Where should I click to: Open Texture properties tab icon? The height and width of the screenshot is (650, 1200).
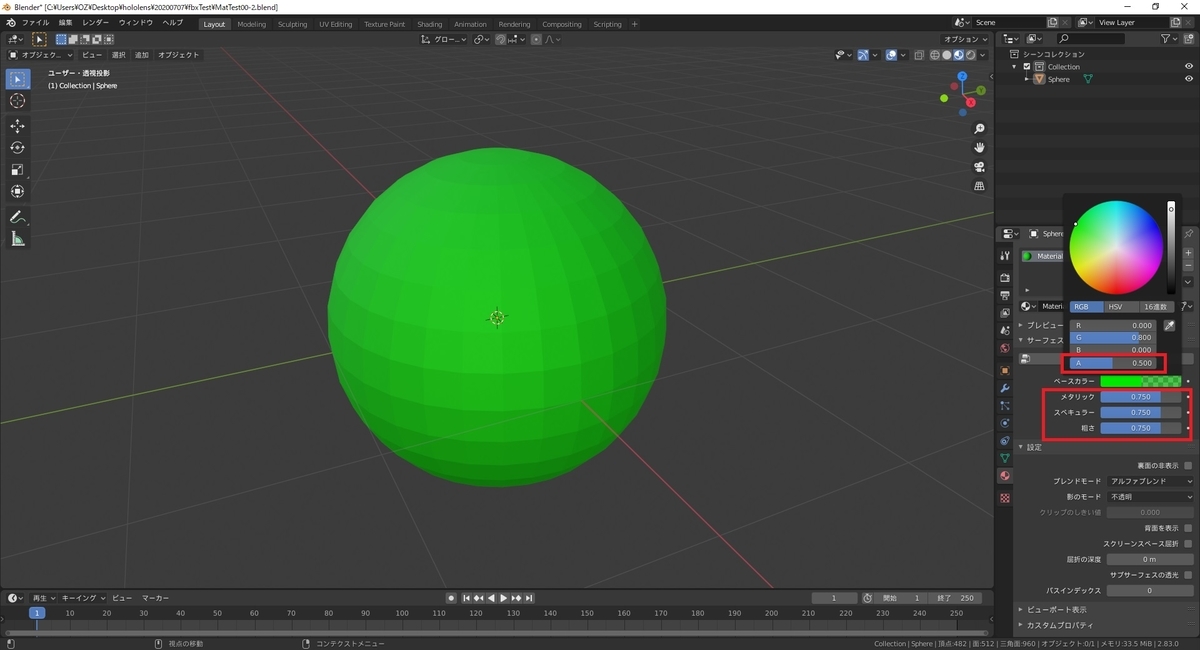click(1005, 497)
